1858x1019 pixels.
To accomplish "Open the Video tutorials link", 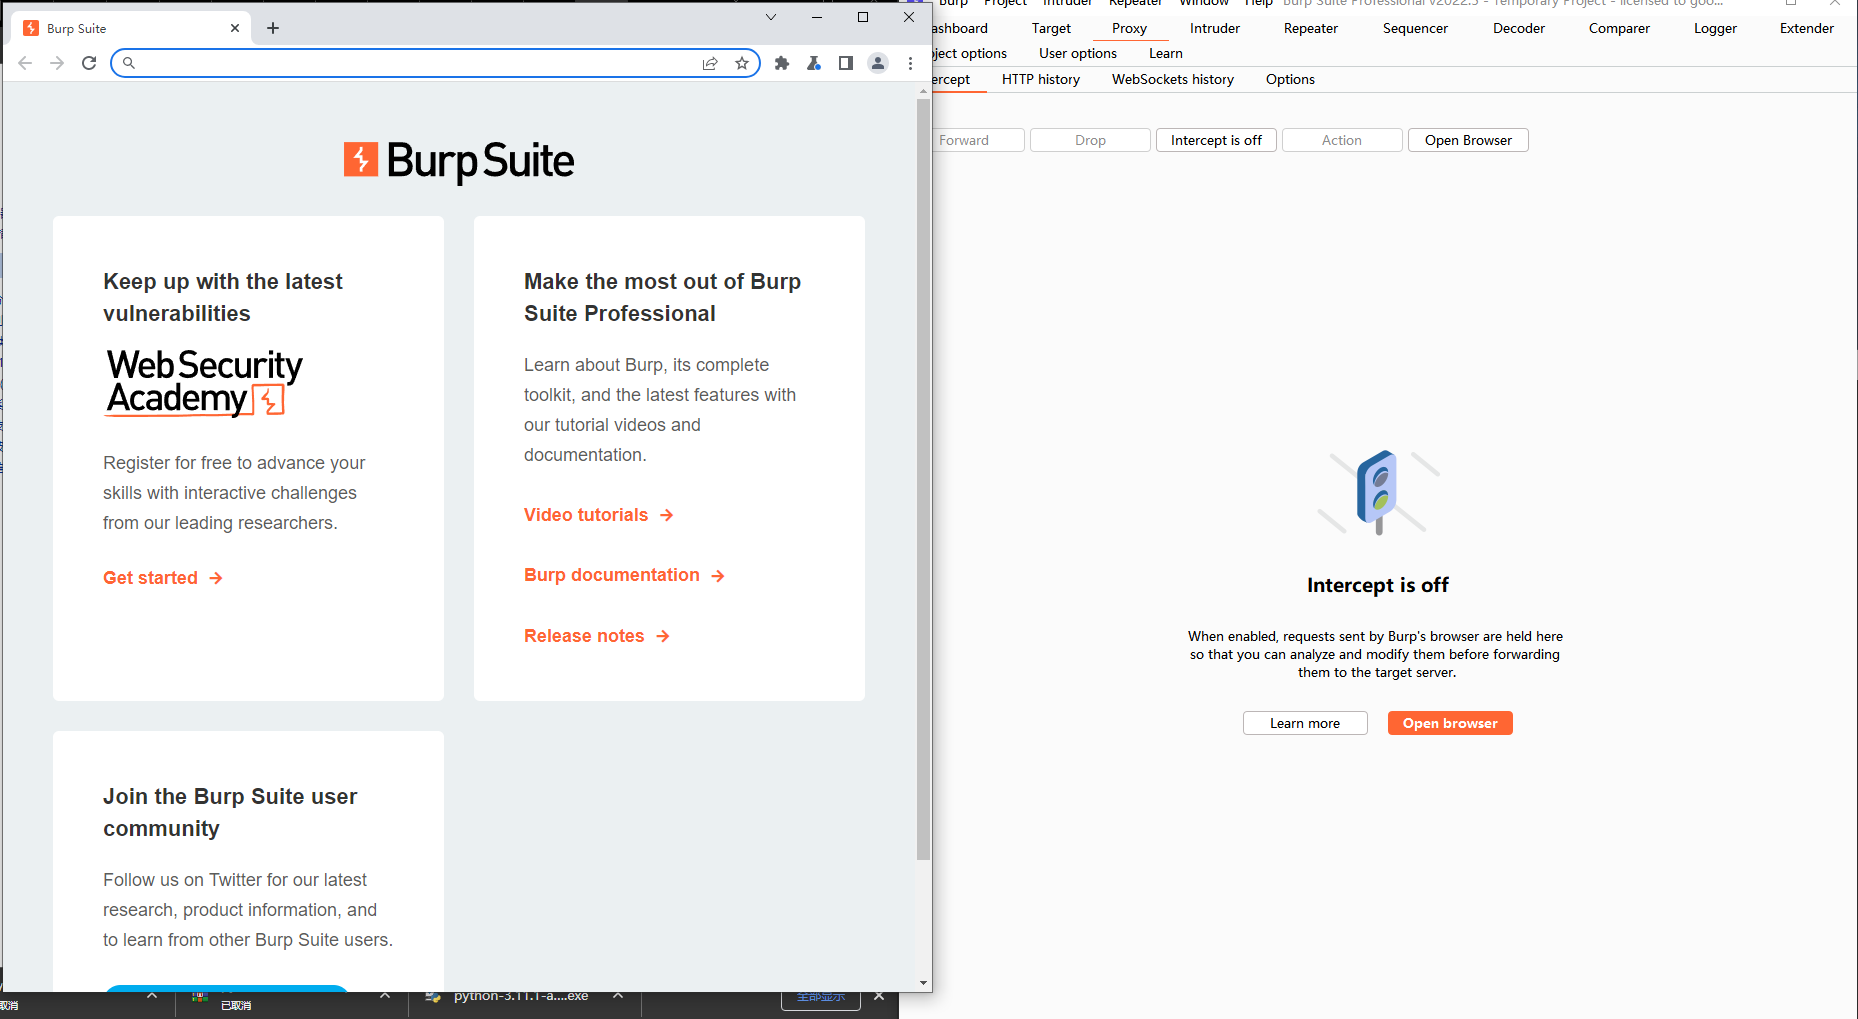I will pos(599,515).
